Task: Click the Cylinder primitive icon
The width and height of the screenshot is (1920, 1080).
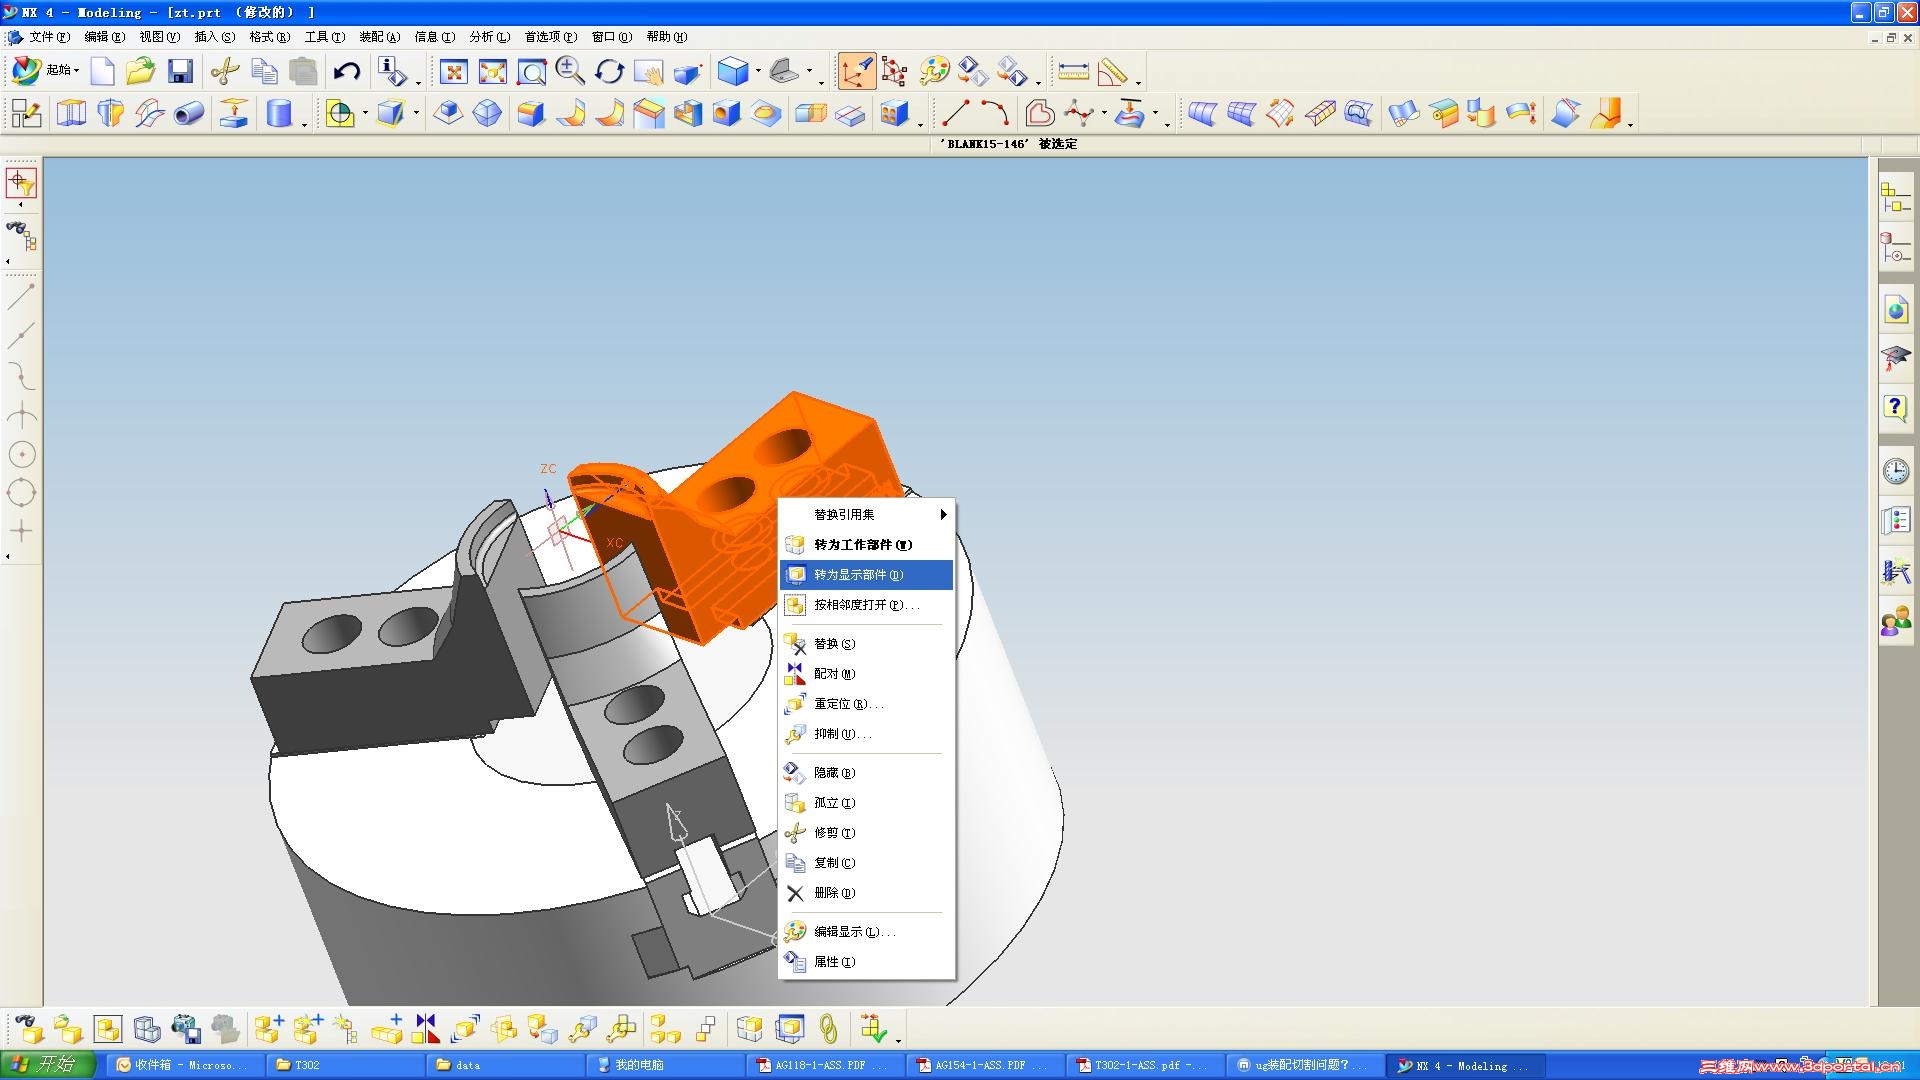Action: pos(279,113)
